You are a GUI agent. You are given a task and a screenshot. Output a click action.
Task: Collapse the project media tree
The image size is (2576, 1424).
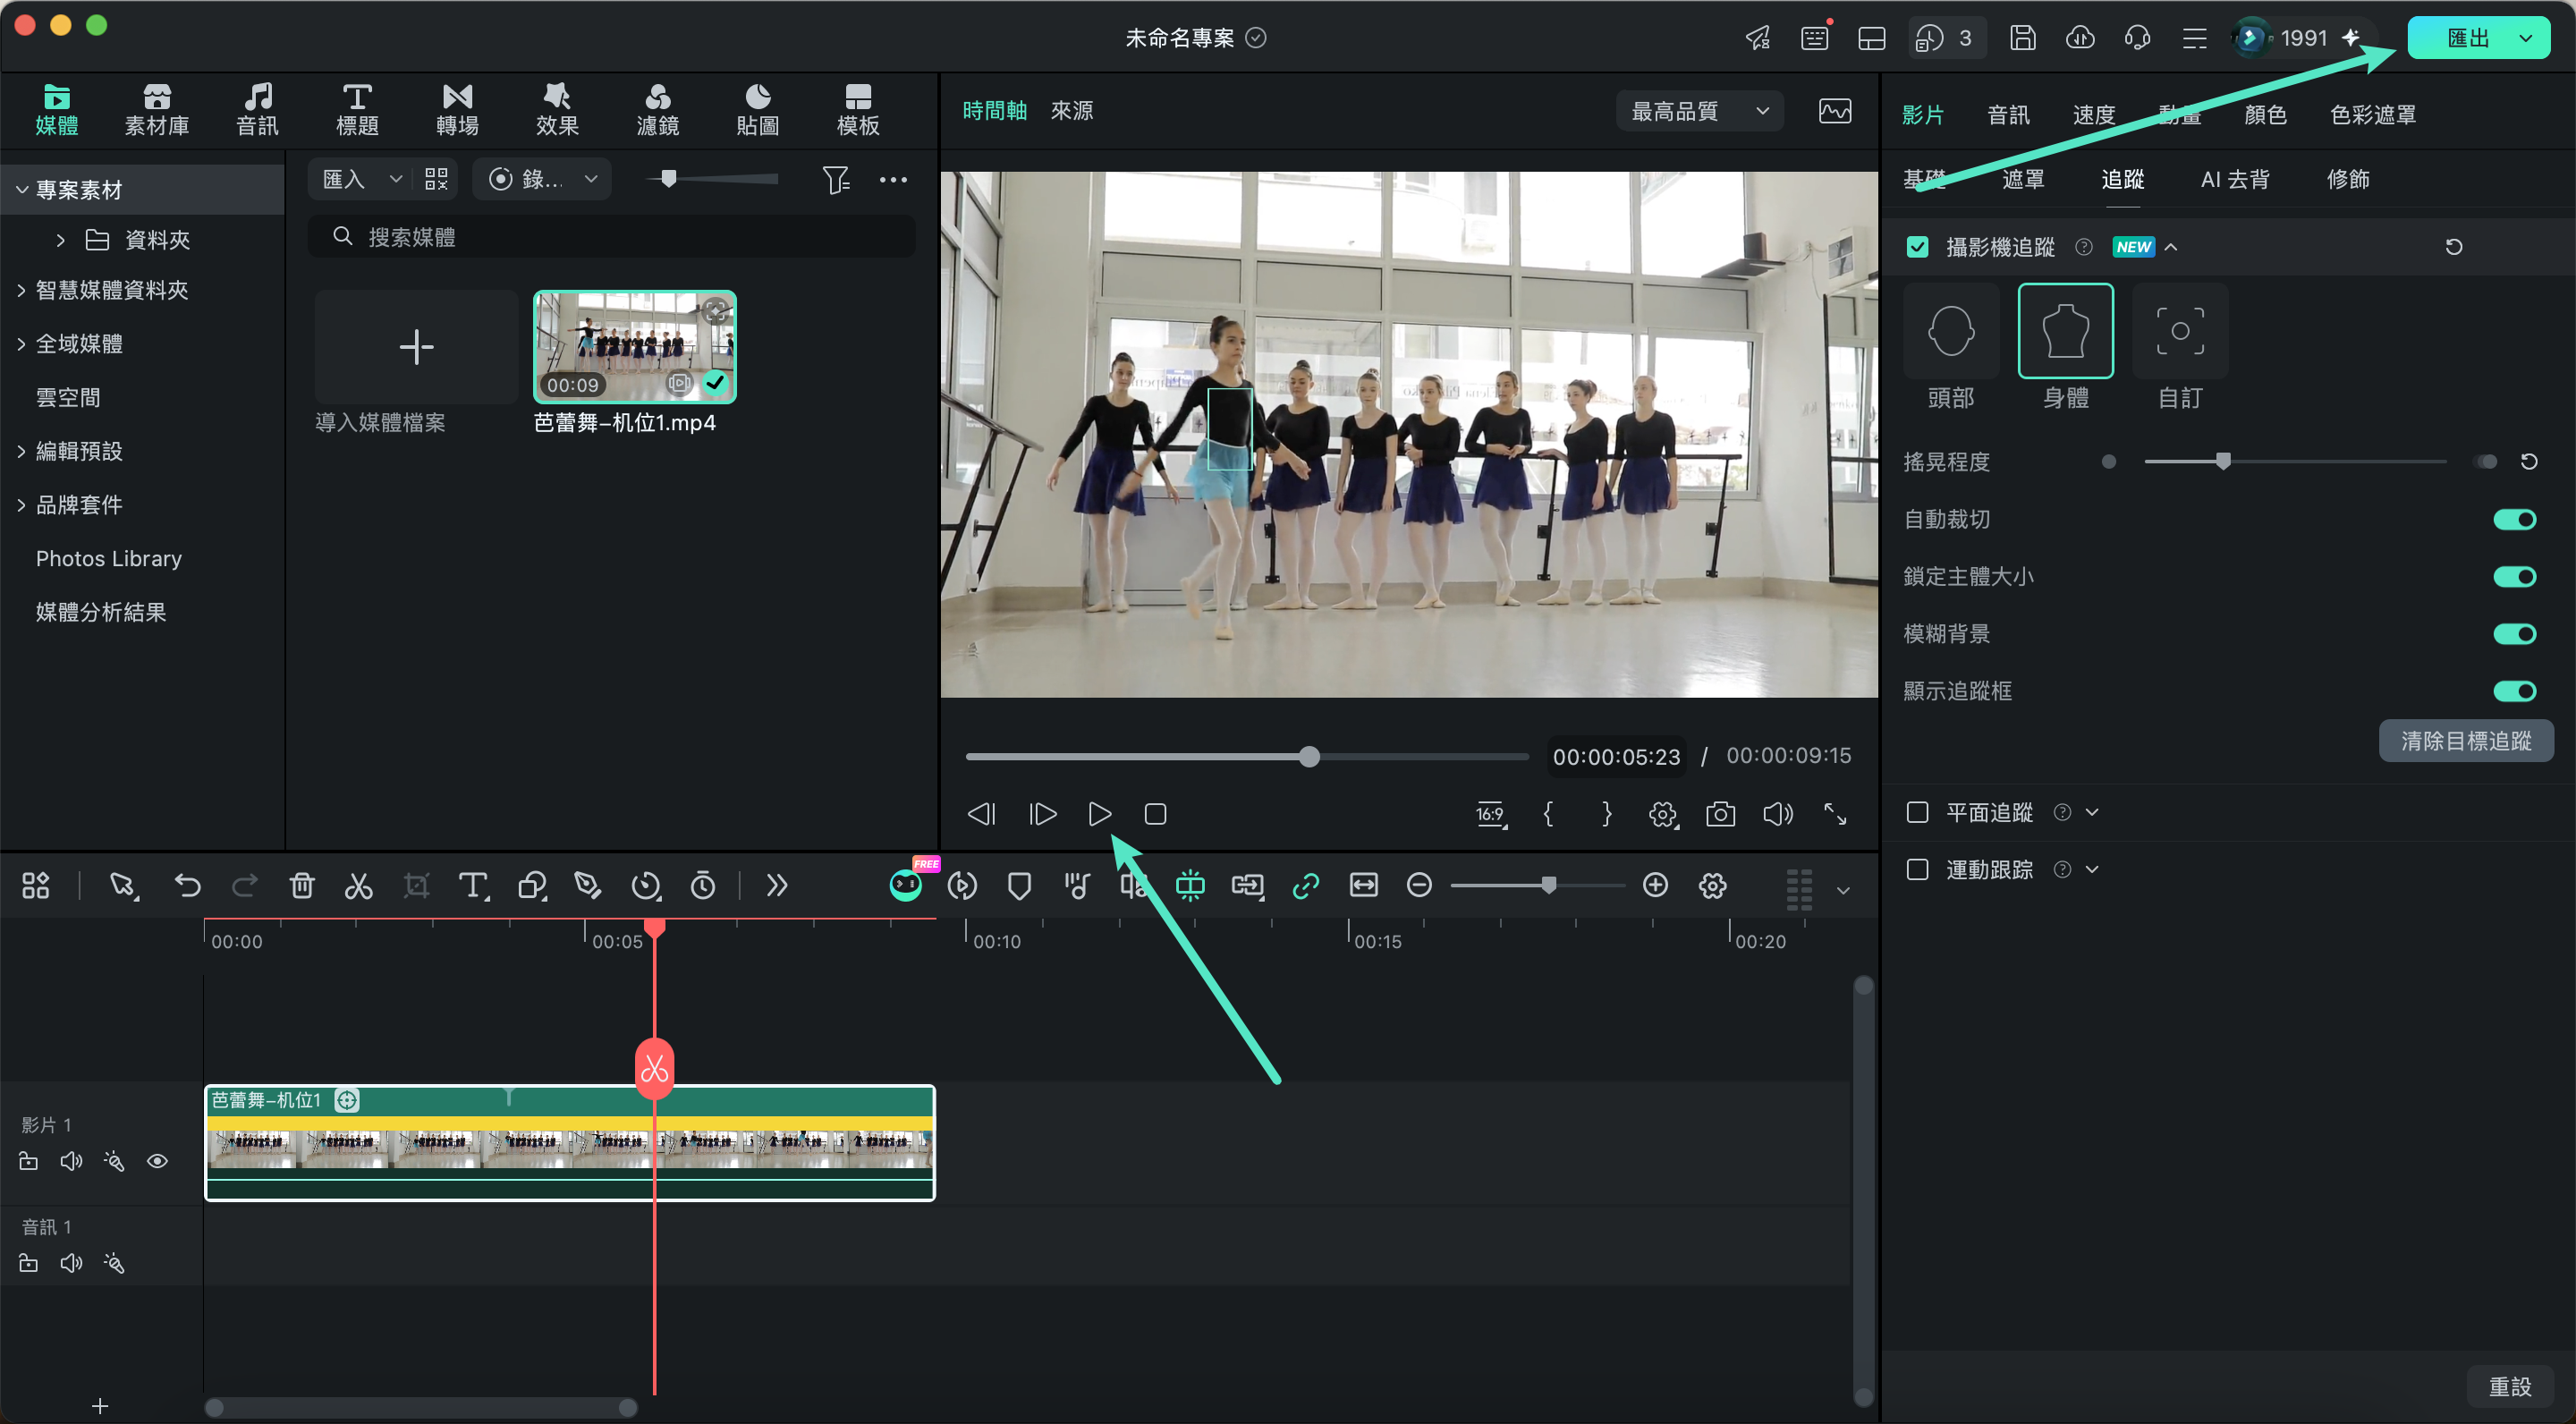tap(21, 190)
